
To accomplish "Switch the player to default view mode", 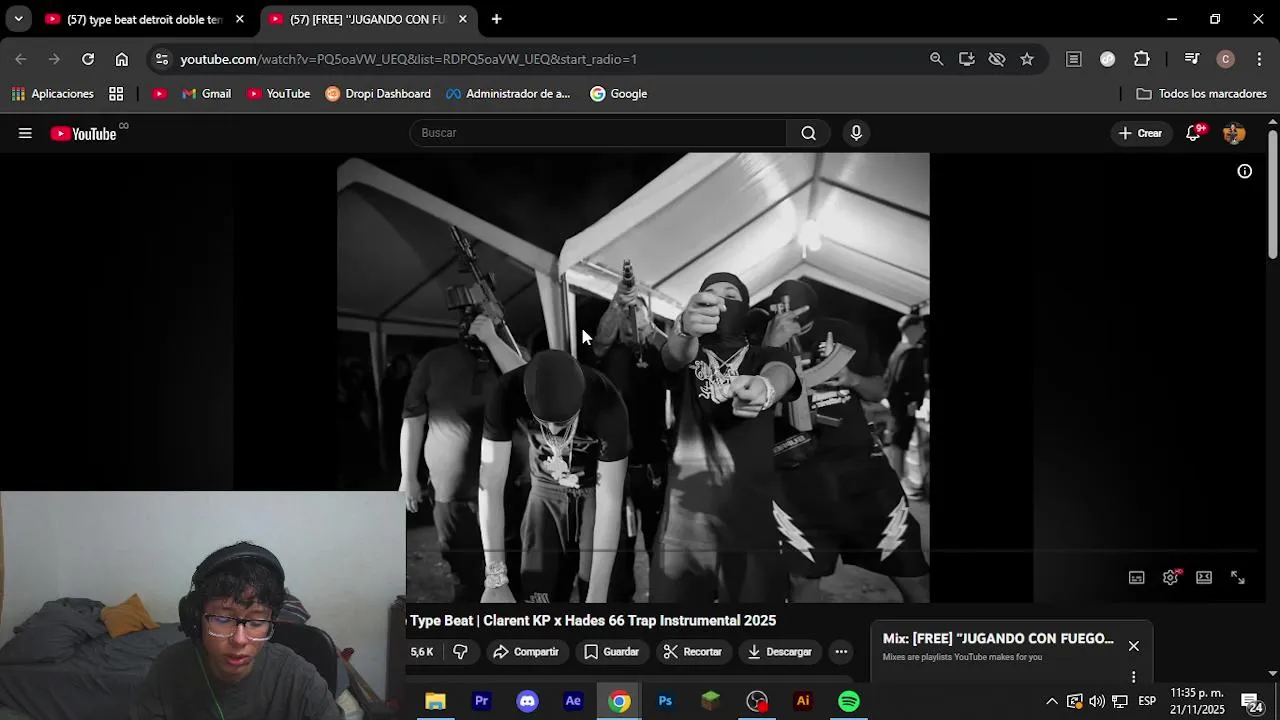I will tap(1204, 577).
